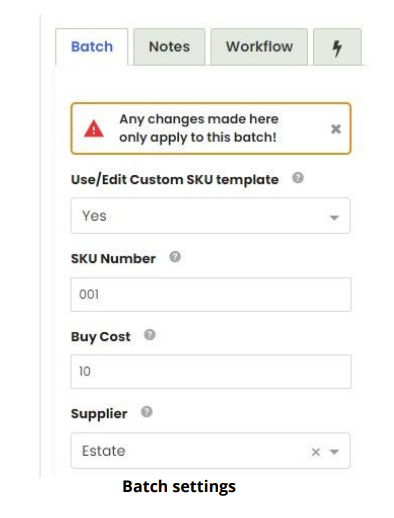
Task: Switch to the Workflow tab
Action: click(x=259, y=47)
